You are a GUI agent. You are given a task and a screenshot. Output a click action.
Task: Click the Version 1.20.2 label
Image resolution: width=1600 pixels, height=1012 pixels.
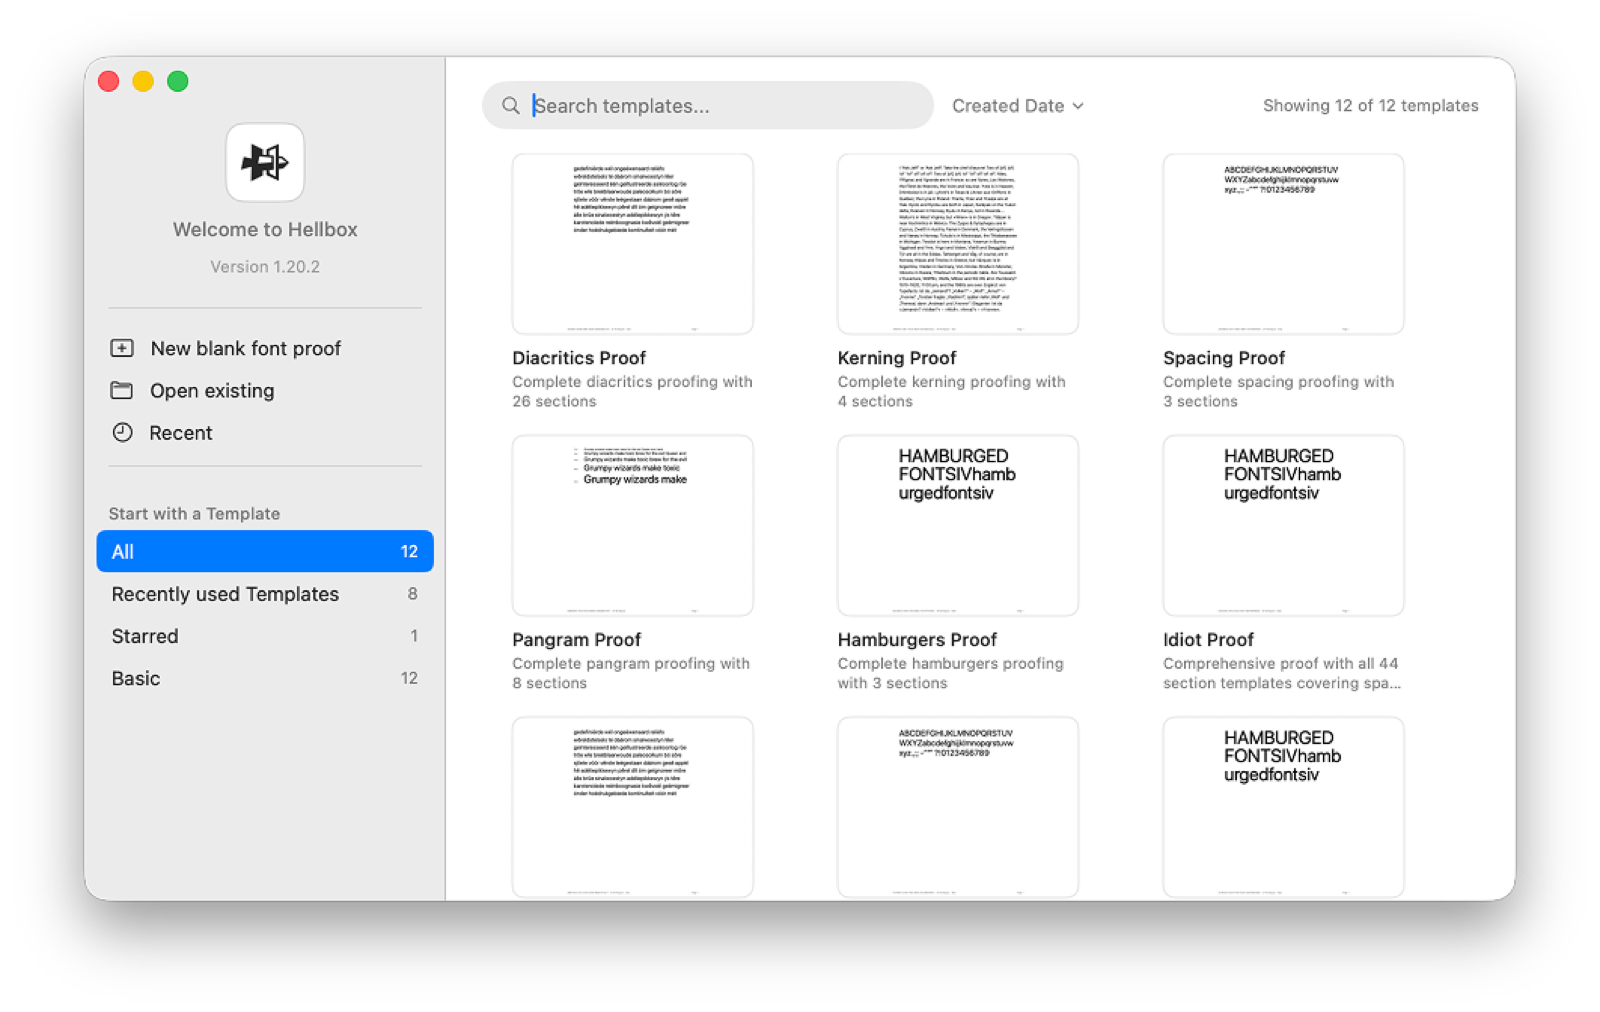coord(265,266)
